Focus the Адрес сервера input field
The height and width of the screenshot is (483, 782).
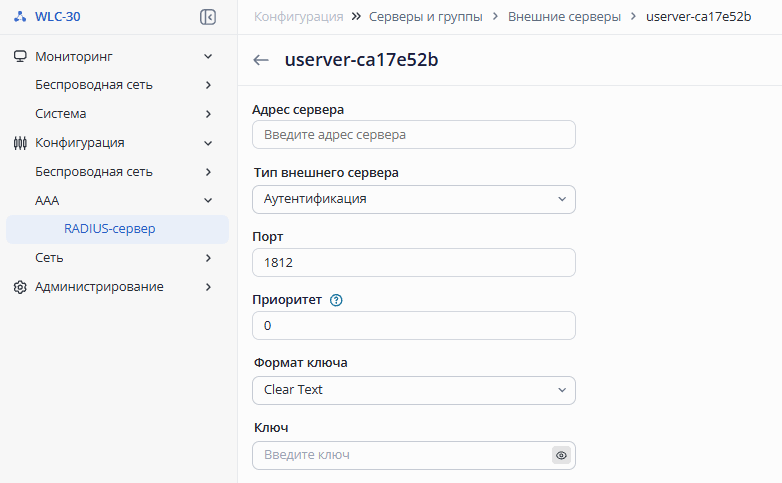414,135
